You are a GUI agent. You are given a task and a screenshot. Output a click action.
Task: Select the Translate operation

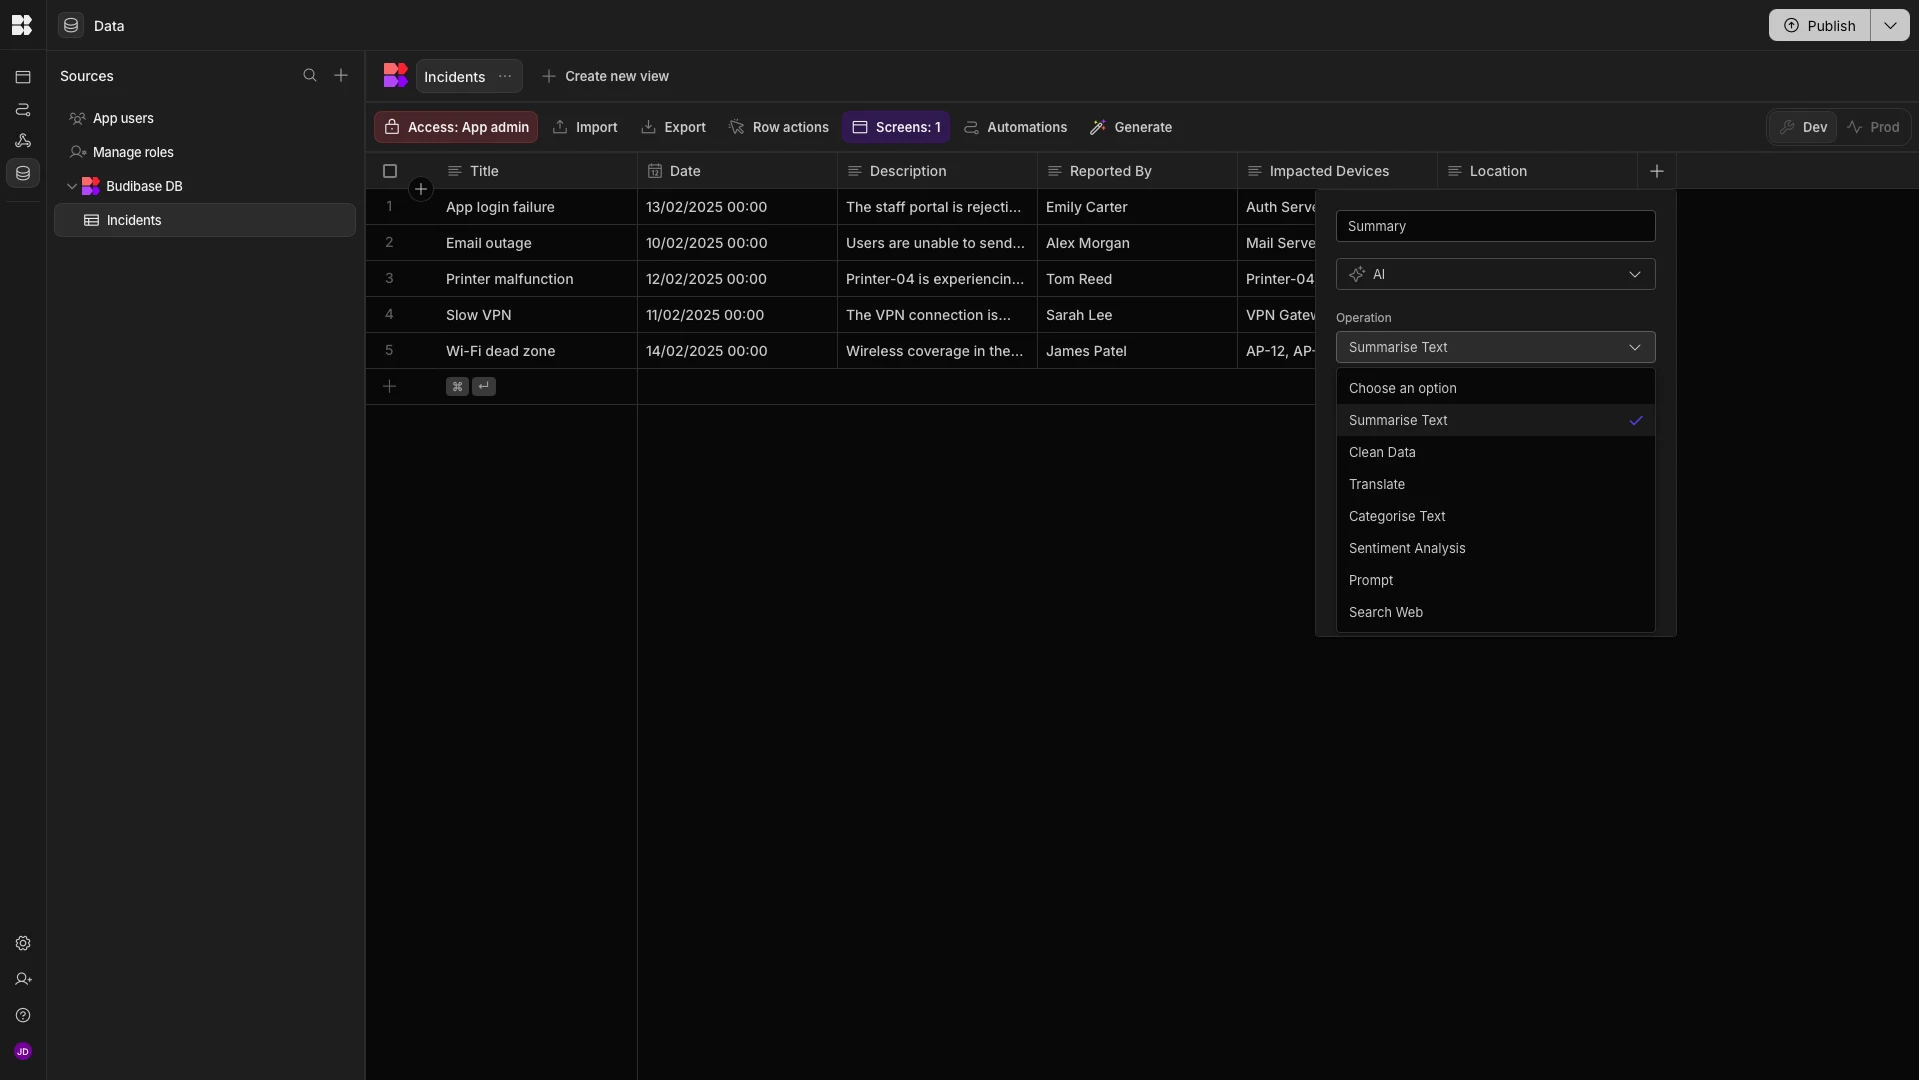click(x=1495, y=484)
